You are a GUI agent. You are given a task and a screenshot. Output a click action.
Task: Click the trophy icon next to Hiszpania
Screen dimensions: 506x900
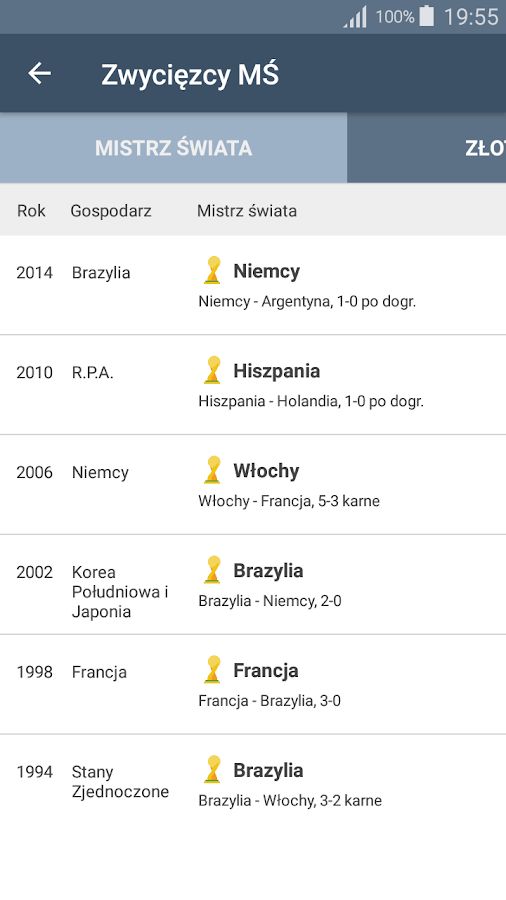click(x=213, y=370)
